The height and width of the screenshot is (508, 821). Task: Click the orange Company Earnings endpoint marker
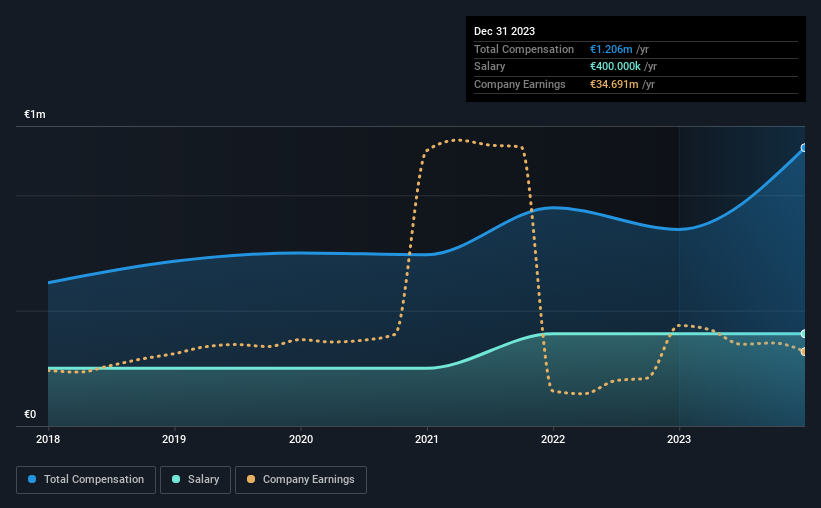click(x=804, y=352)
